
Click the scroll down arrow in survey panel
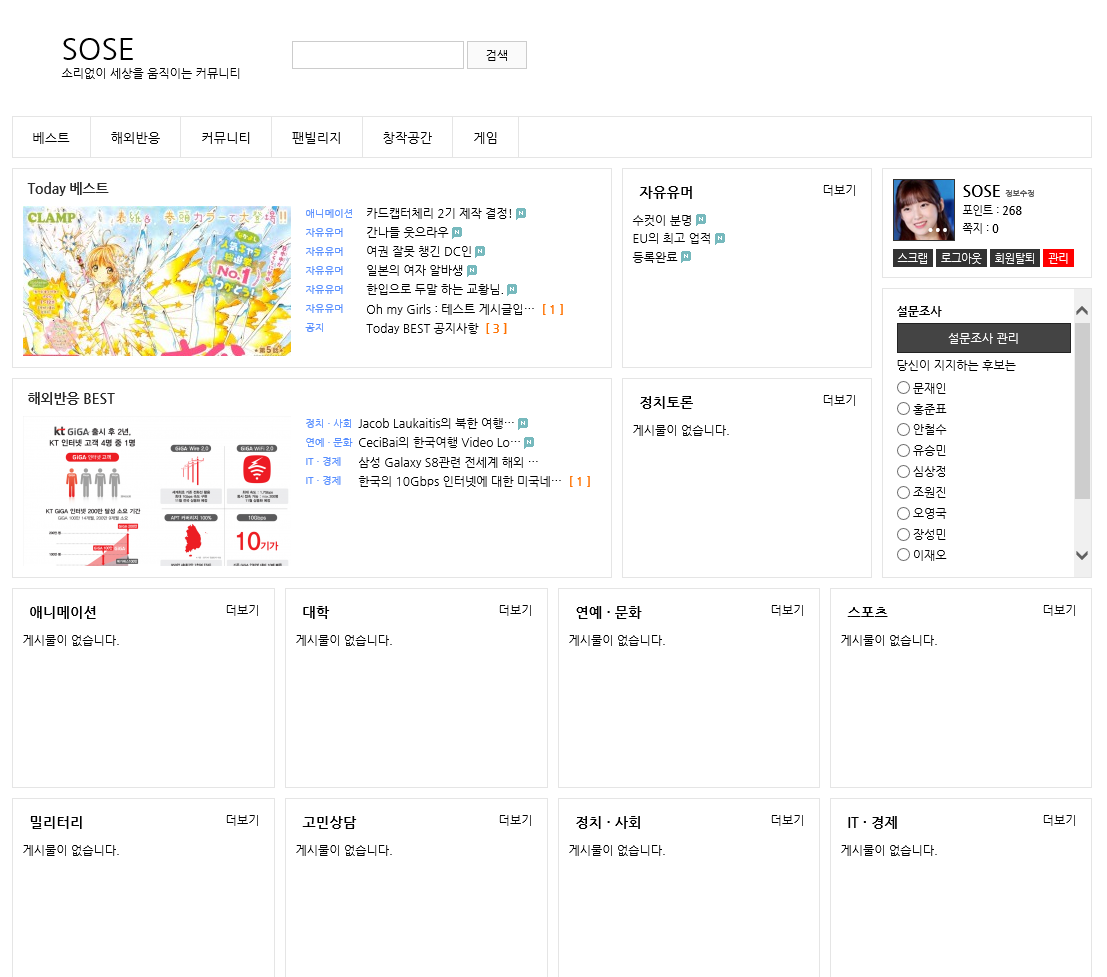point(1082,555)
